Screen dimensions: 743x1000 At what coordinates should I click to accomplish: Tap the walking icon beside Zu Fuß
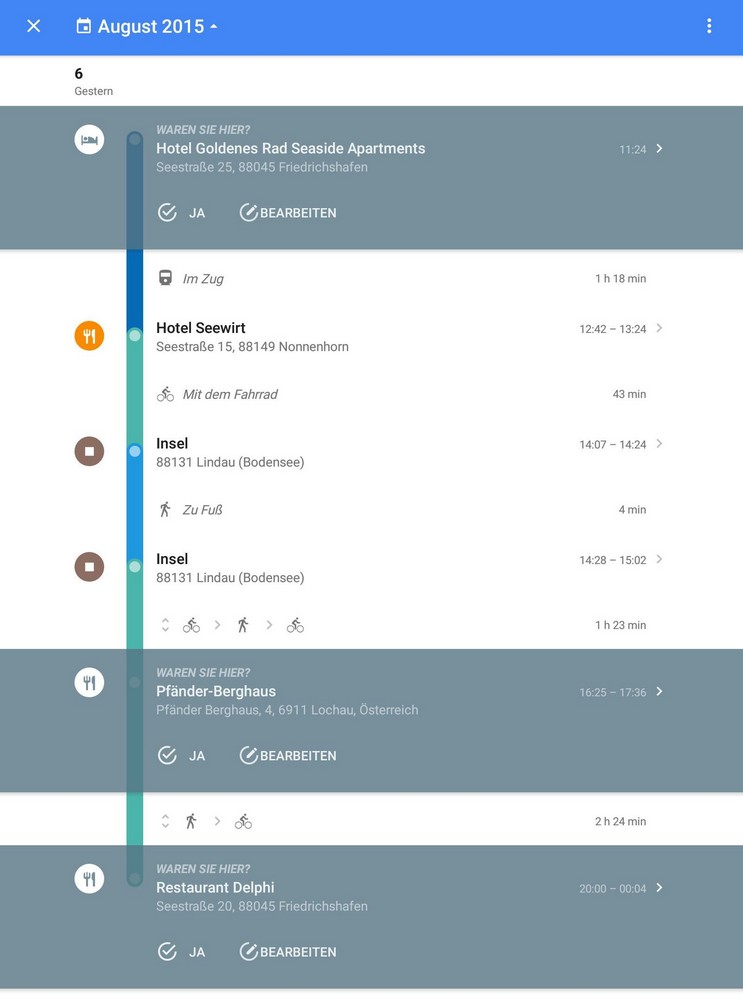(165, 510)
